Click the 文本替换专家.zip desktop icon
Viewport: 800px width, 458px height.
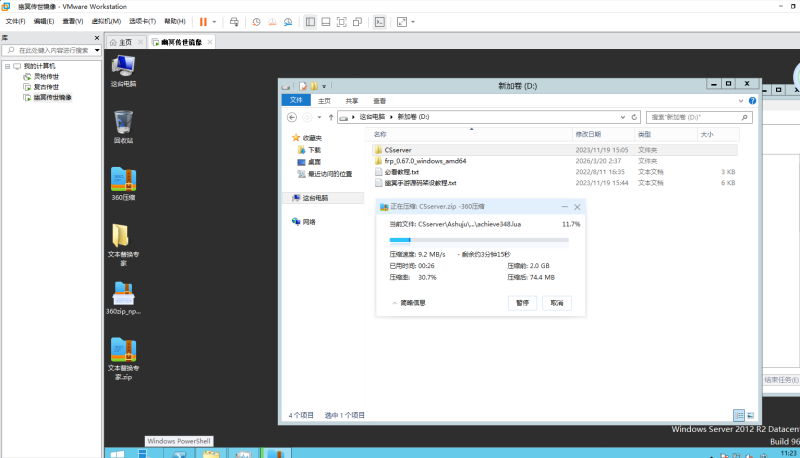click(x=123, y=359)
